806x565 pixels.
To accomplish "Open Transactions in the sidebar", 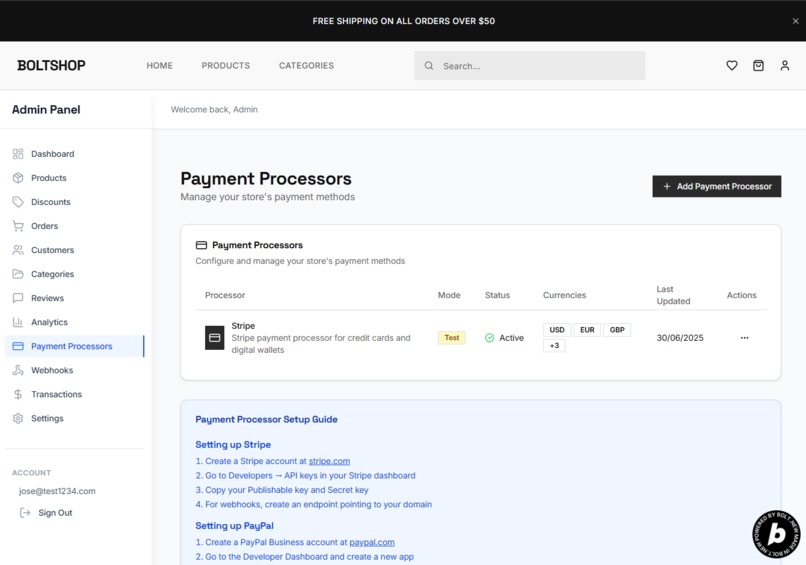I will (75, 394).
